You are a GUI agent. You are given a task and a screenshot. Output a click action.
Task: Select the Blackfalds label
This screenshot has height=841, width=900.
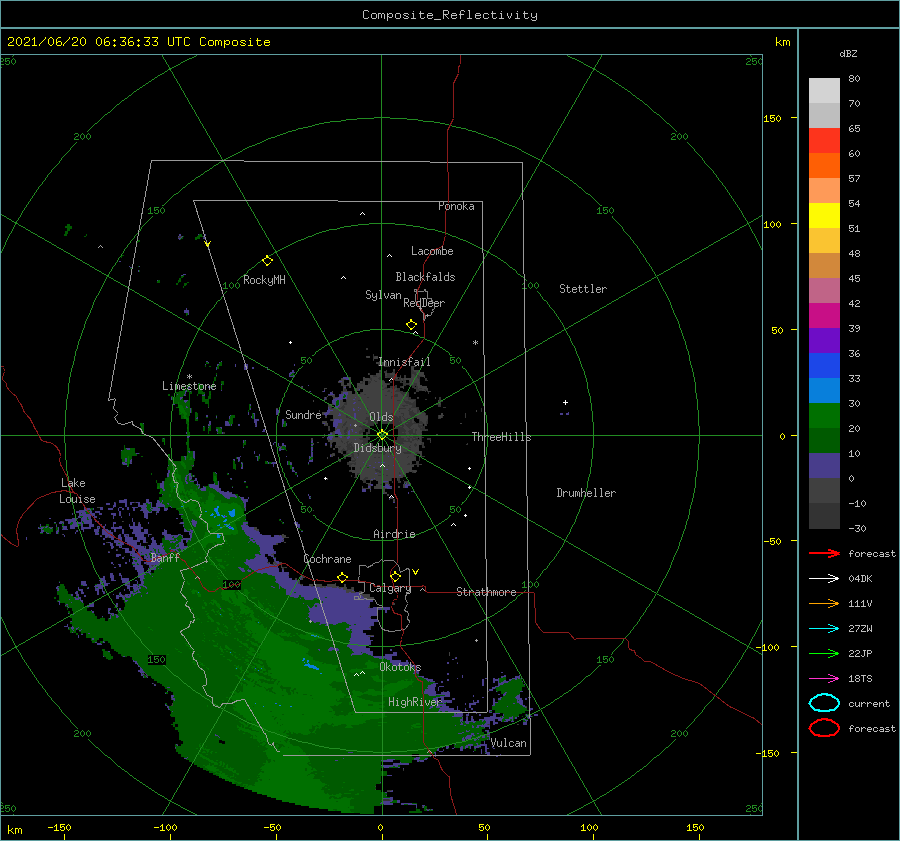click(x=425, y=277)
